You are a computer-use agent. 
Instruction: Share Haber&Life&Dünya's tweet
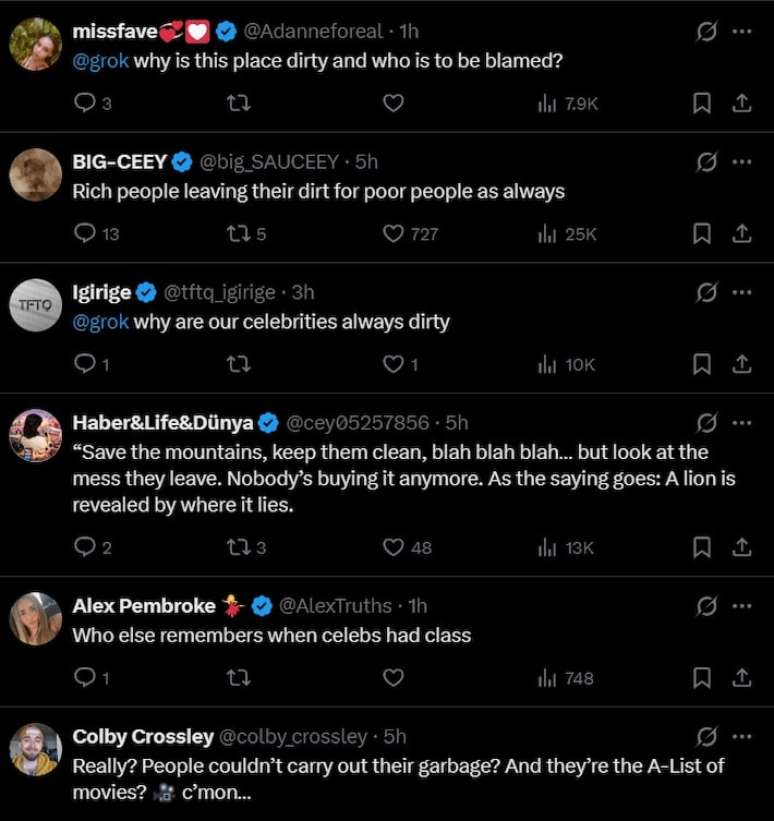(741, 547)
